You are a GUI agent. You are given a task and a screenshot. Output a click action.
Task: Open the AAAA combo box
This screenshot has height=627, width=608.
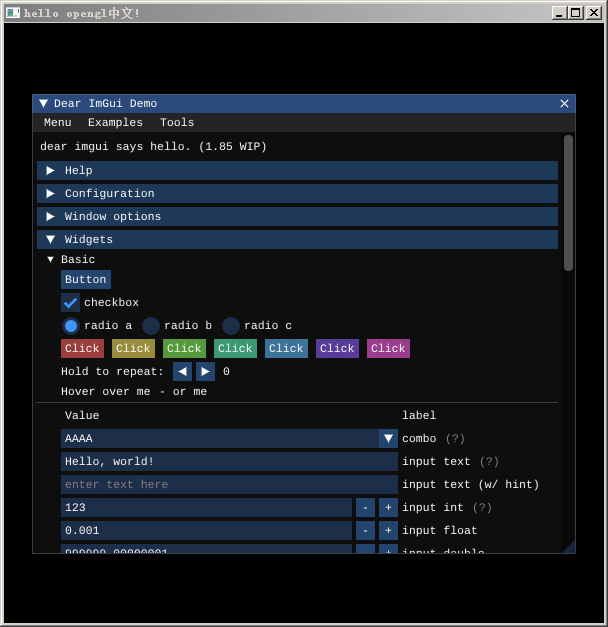229,439
